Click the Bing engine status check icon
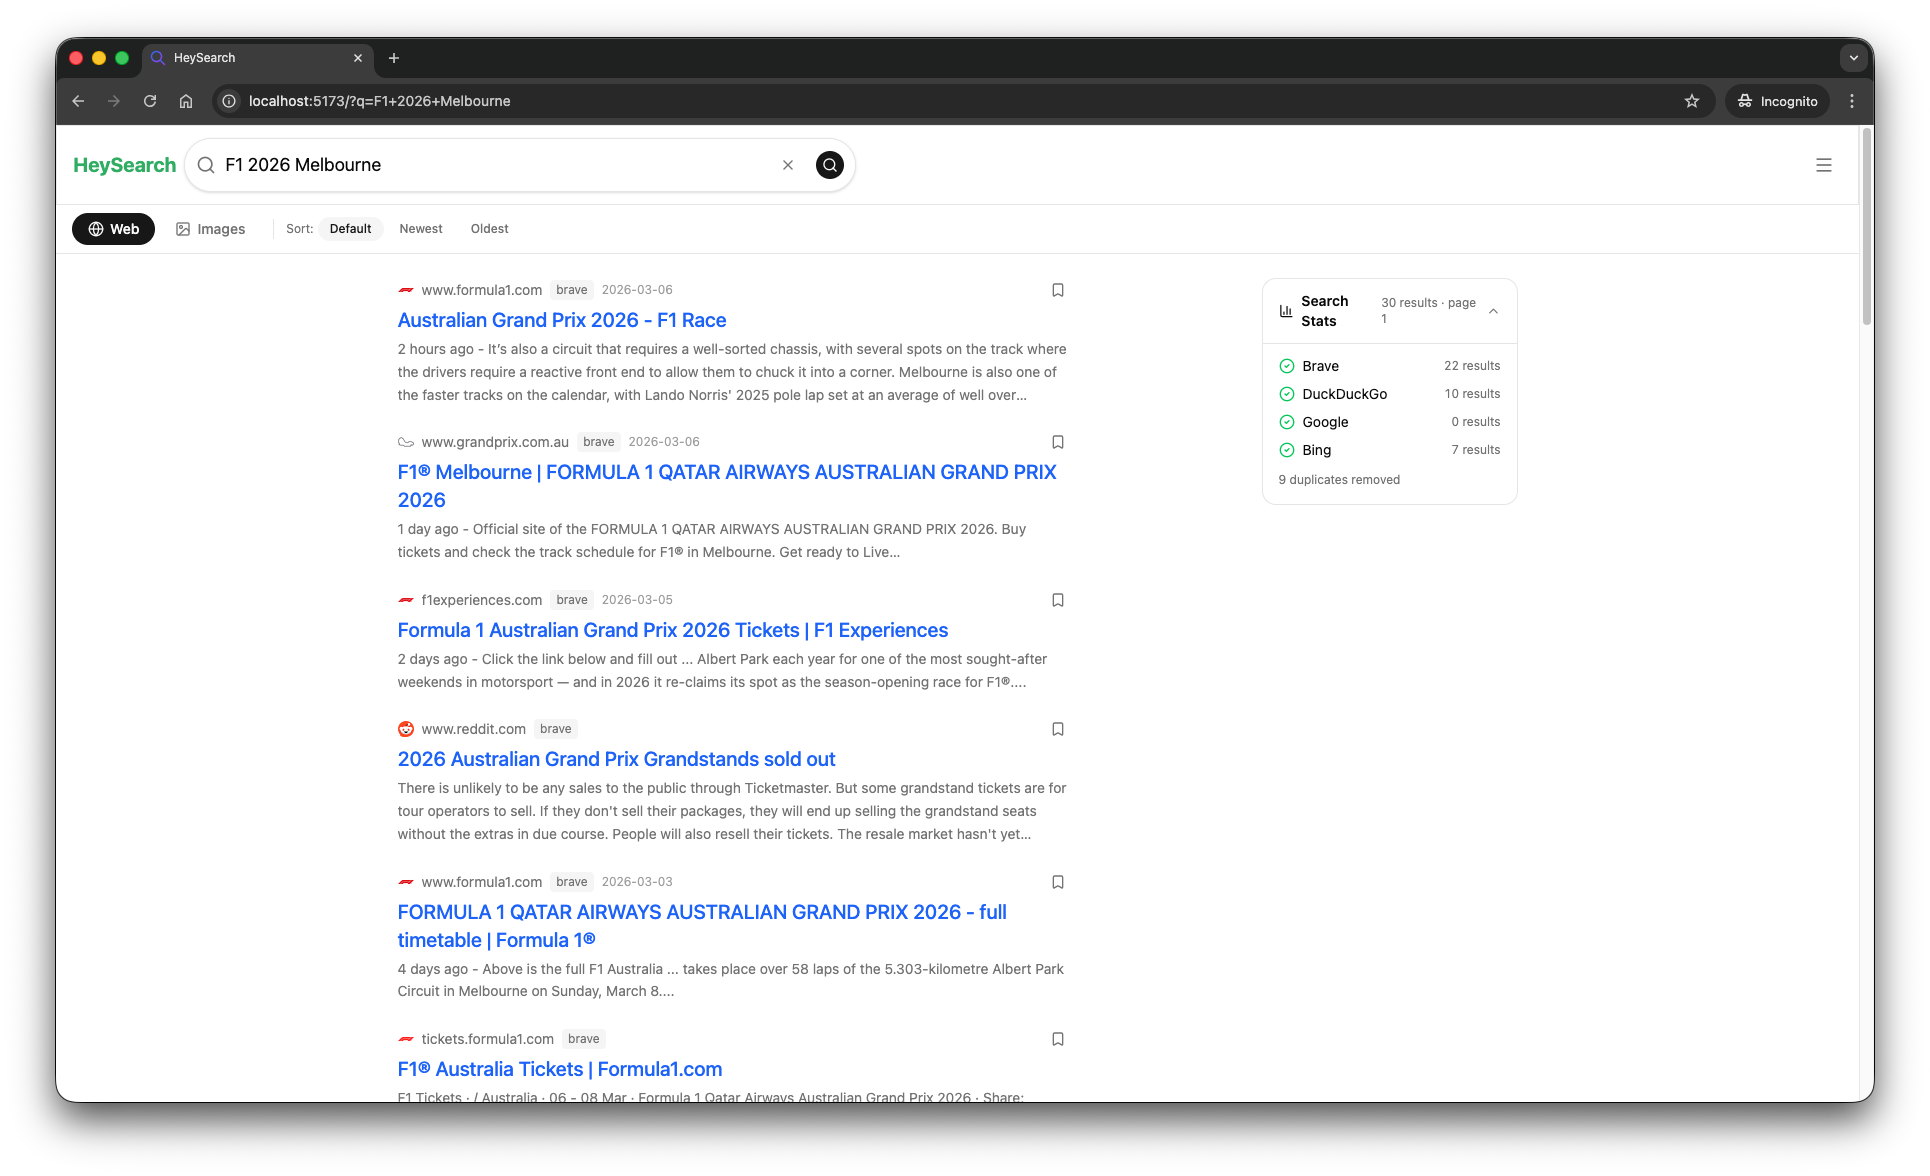The width and height of the screenshot is (1930, 1176). tap(1286, 450)
